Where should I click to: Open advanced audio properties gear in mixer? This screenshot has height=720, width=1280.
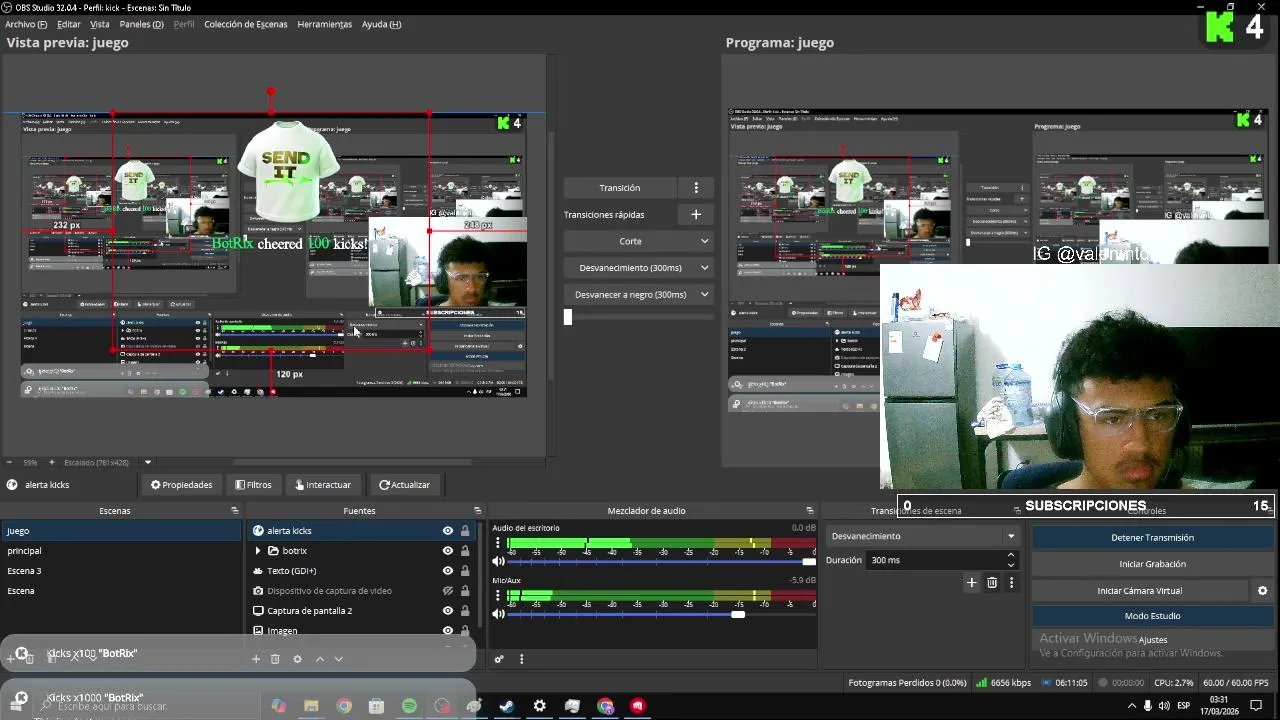(499, 659)
